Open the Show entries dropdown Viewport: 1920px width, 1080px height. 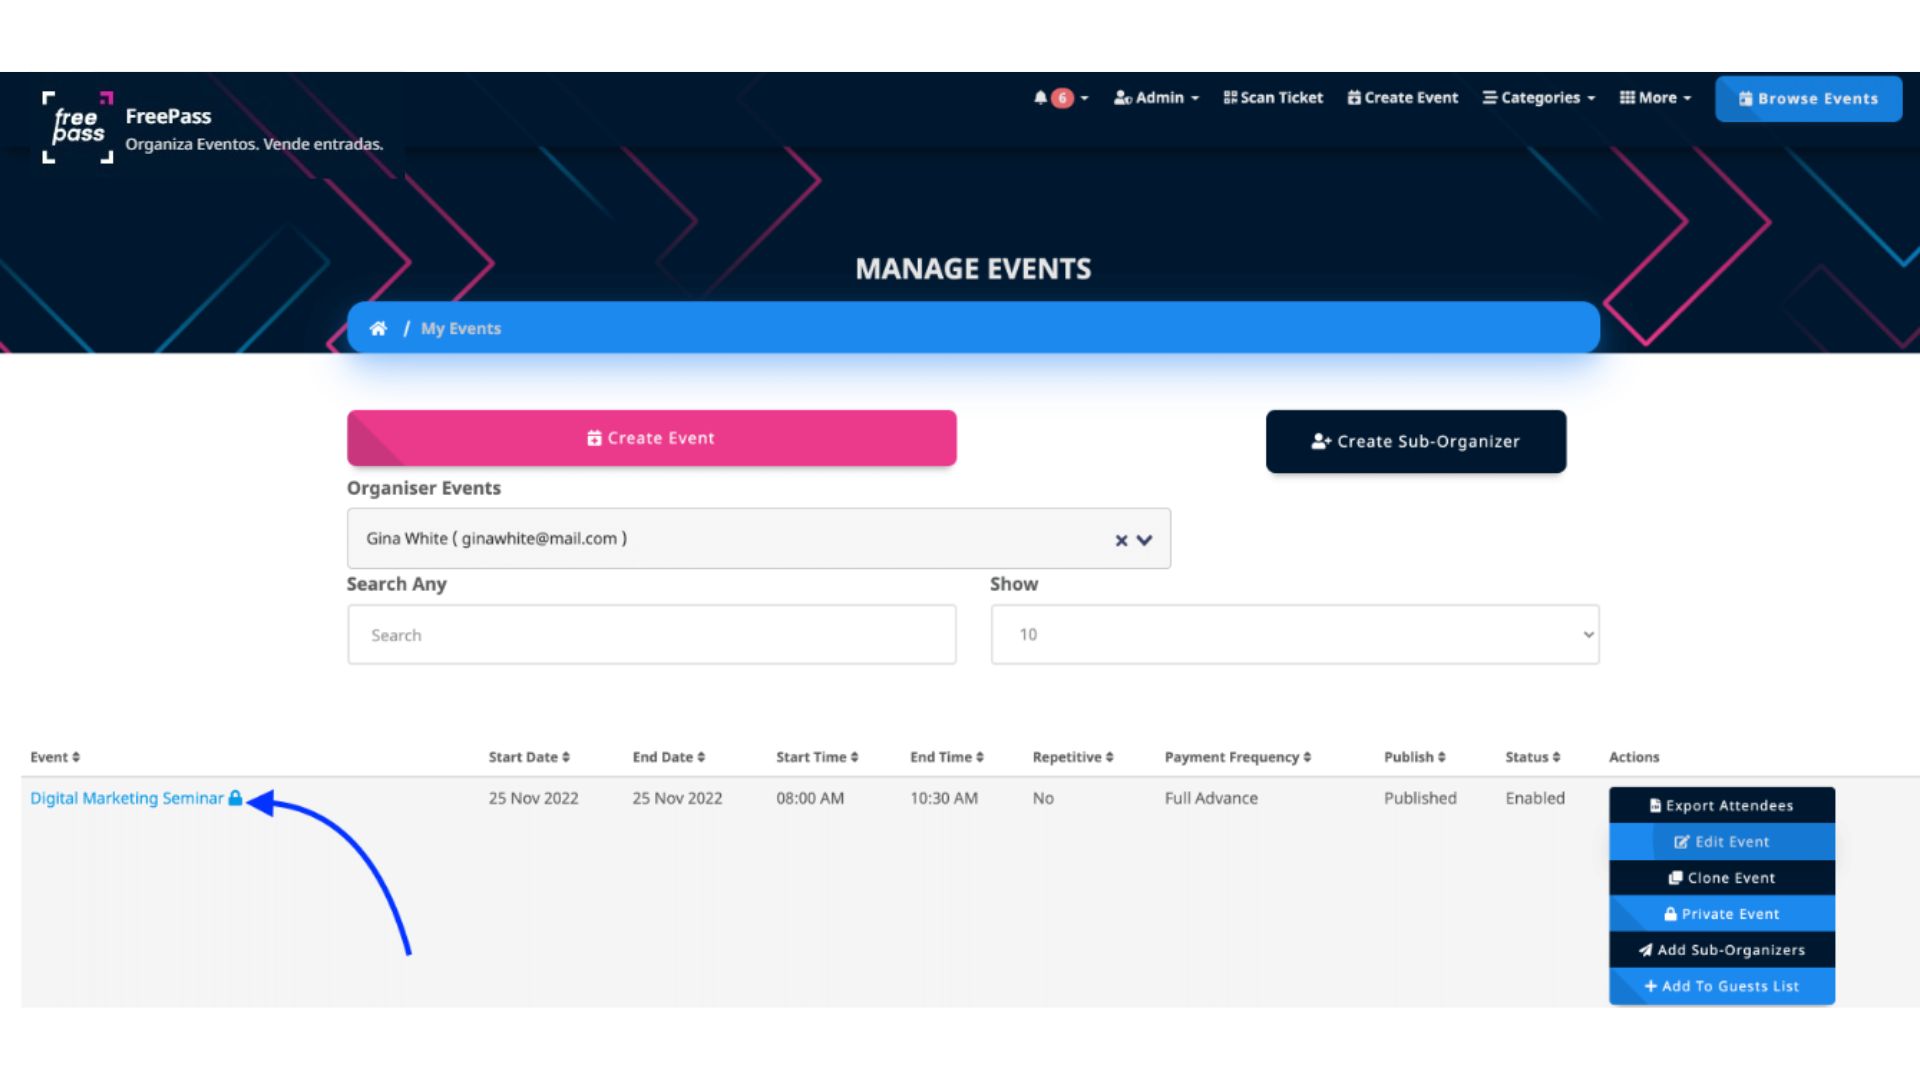pos(1294,634)
